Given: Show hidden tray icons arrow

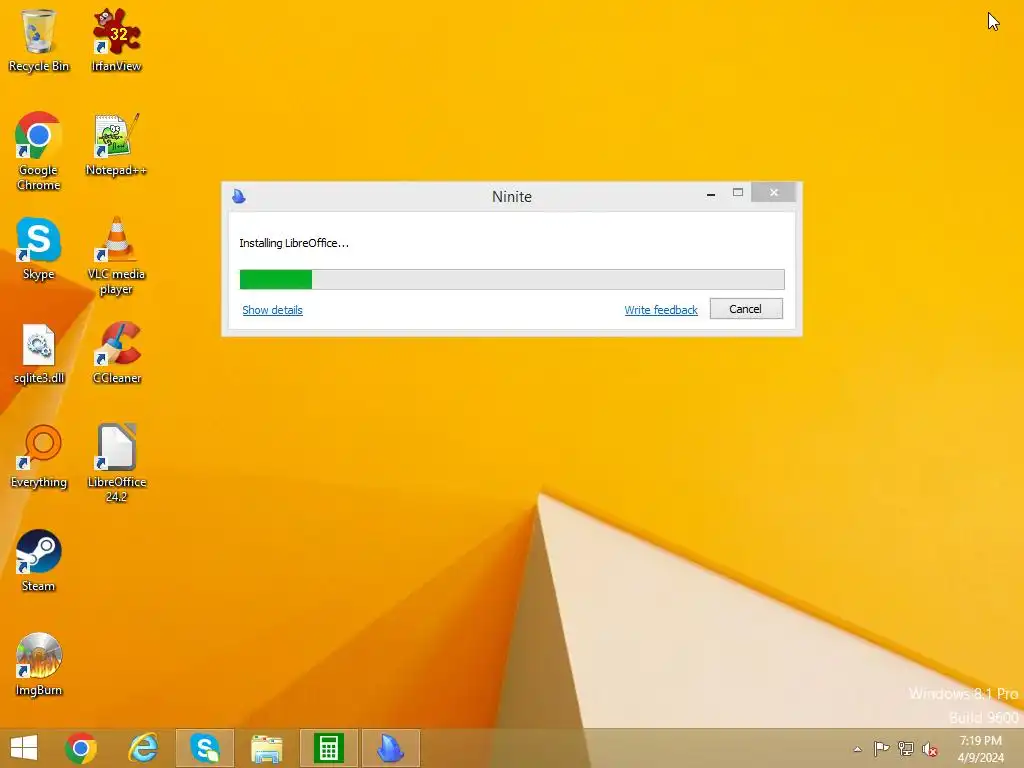Looking at the screenshot, I should (857, 749).
